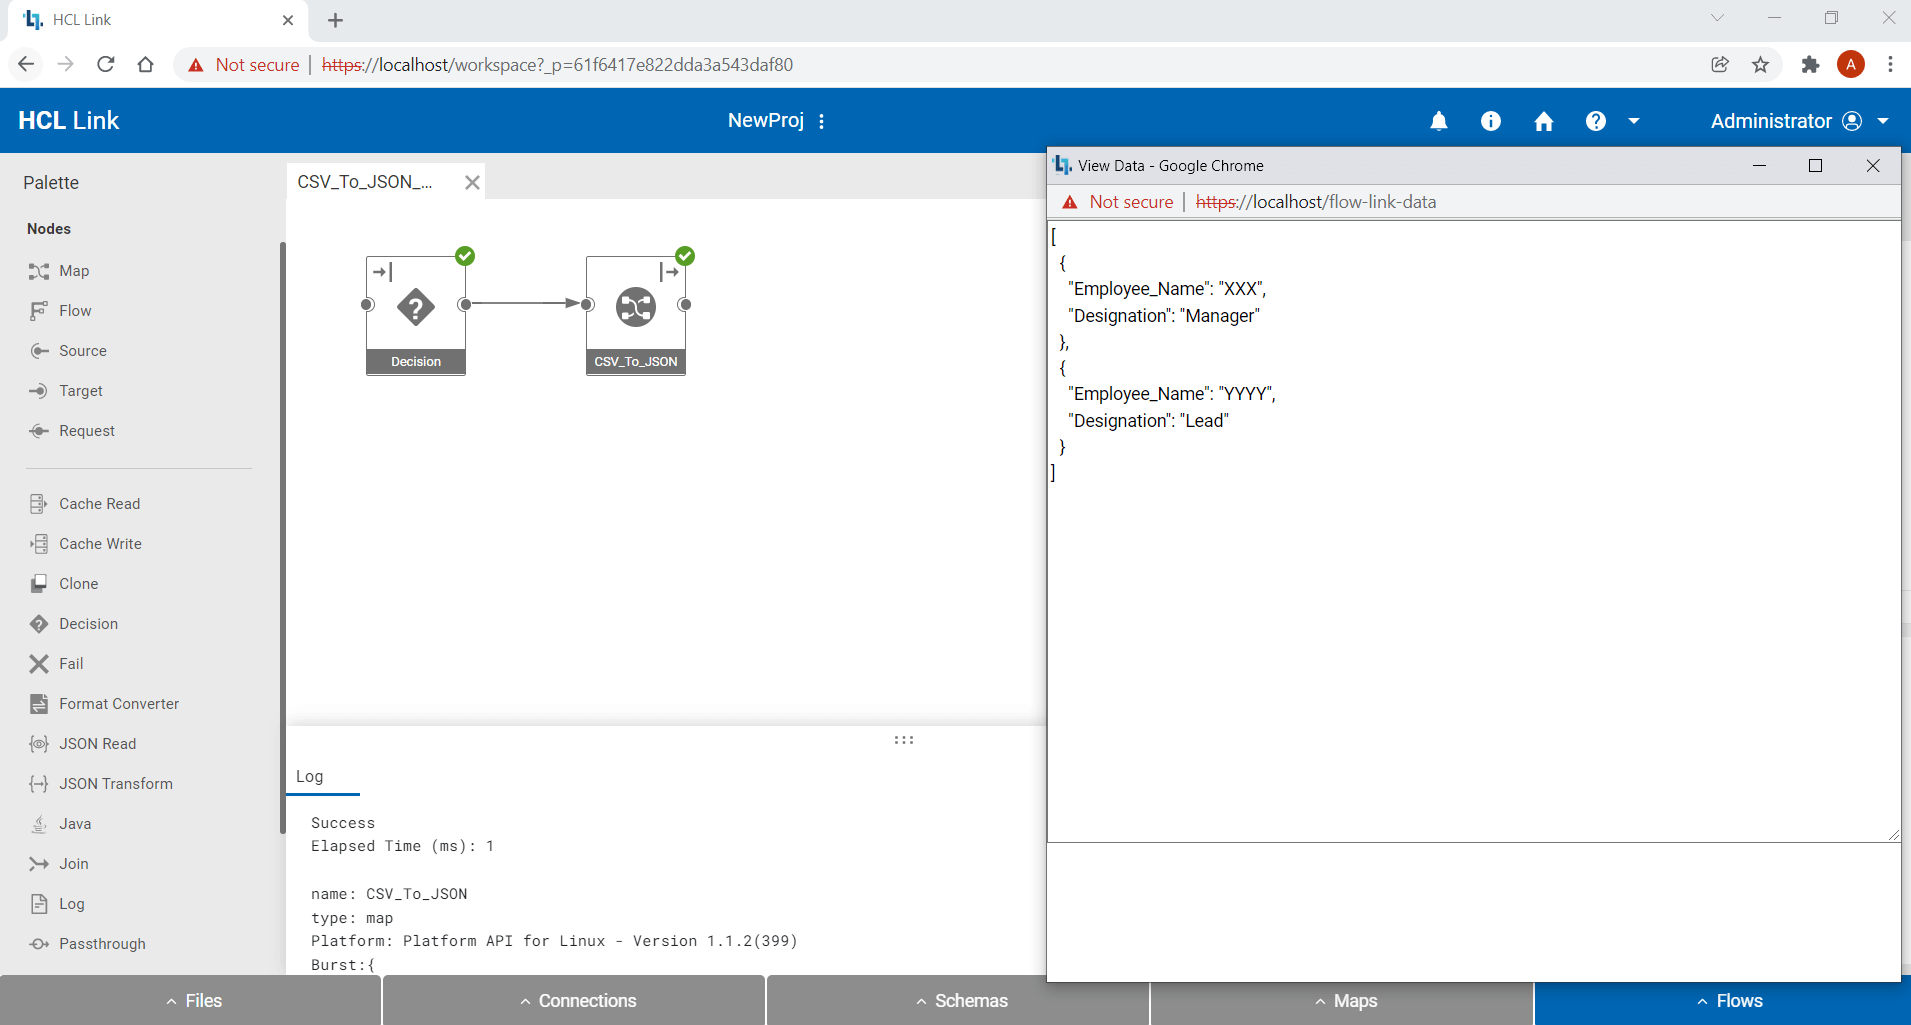The width and height of the screenshot is (1911, 1025).
Task: Click the Passthrough node in palette
Action: click(101, 943)
